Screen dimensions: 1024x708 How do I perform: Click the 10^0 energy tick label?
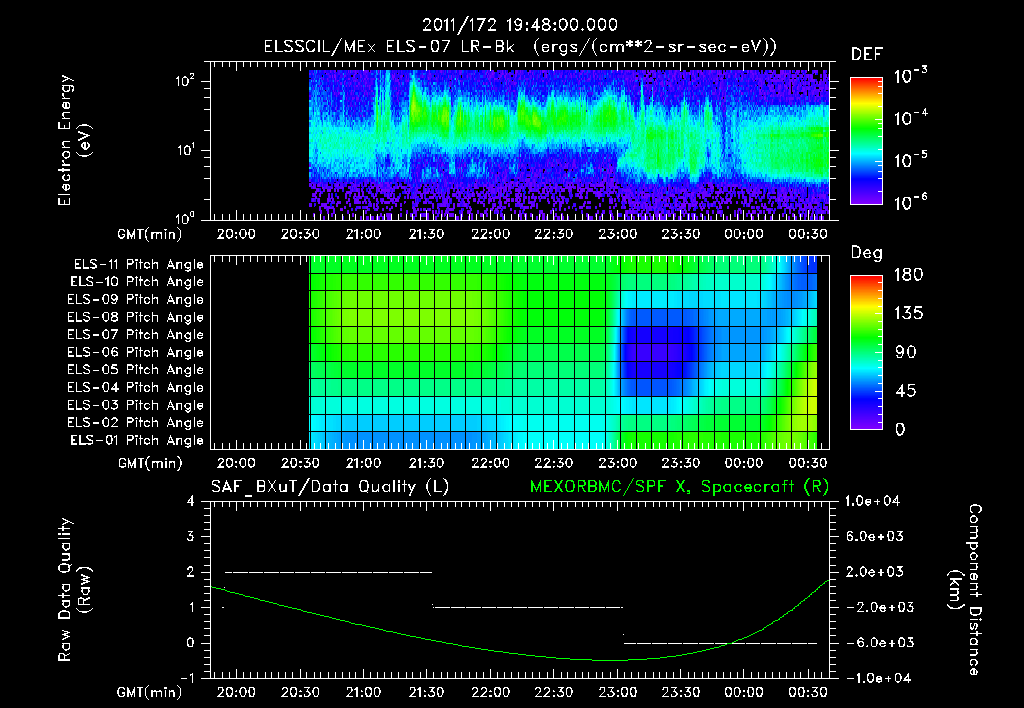pyautogui.click(x=185, y=218)
